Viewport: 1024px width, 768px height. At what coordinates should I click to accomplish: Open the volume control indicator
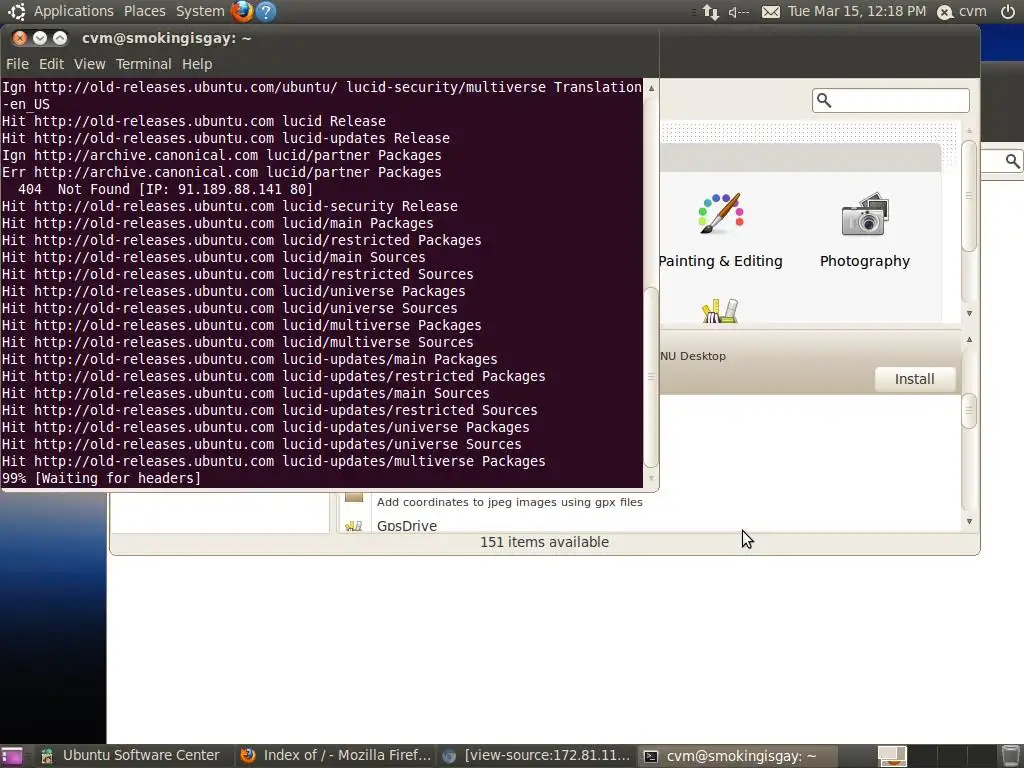(739, 12)
